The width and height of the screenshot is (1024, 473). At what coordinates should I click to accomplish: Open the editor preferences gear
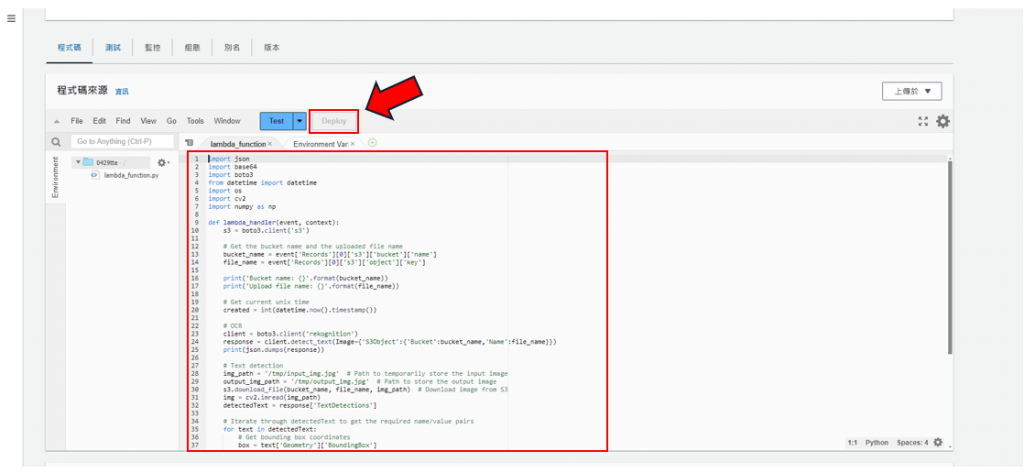pos(943,121)
